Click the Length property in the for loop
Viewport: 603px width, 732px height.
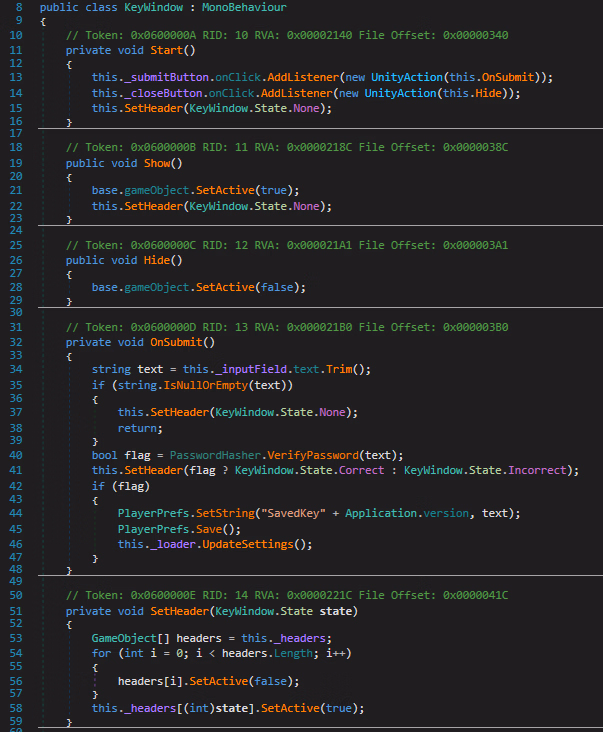click(x=293, y=653)
